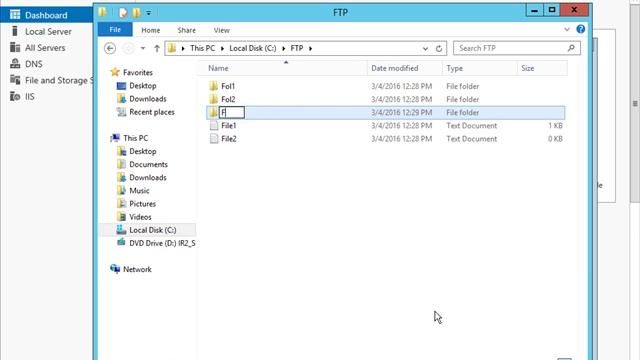
Task: Click the Fol1 folder icon
Action: (x=213, y=86)
